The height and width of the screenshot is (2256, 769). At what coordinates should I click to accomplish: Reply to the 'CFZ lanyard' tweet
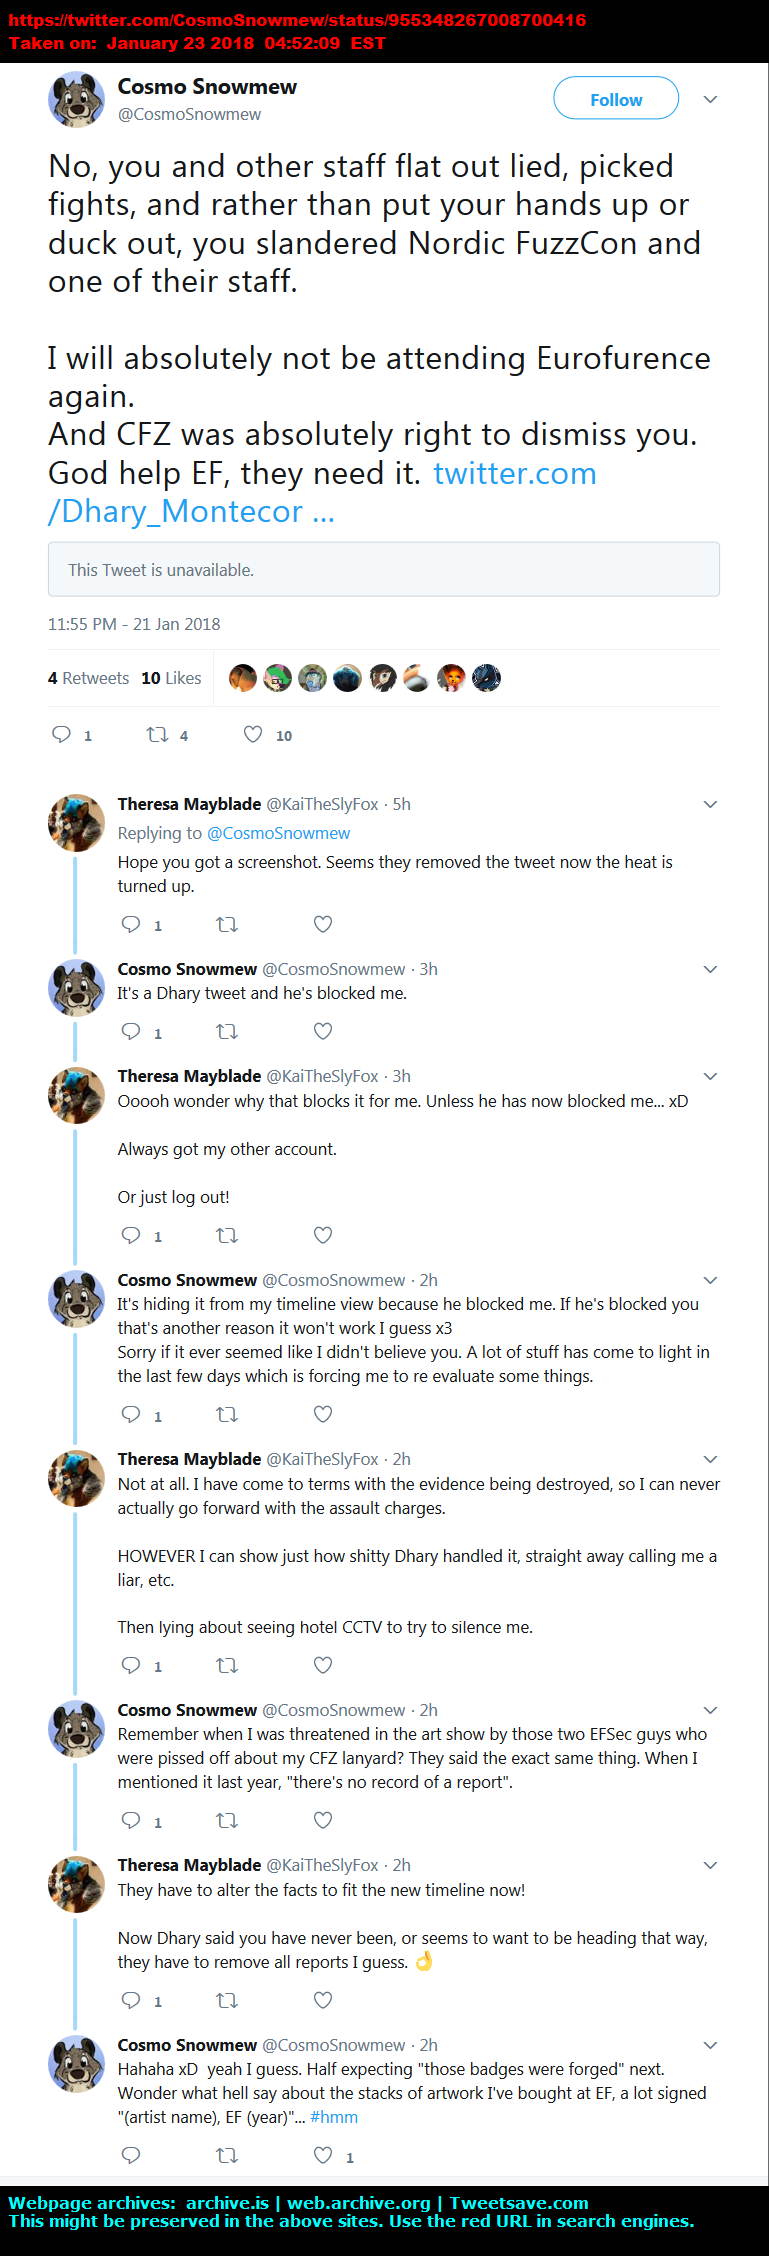coord(131,1820)
